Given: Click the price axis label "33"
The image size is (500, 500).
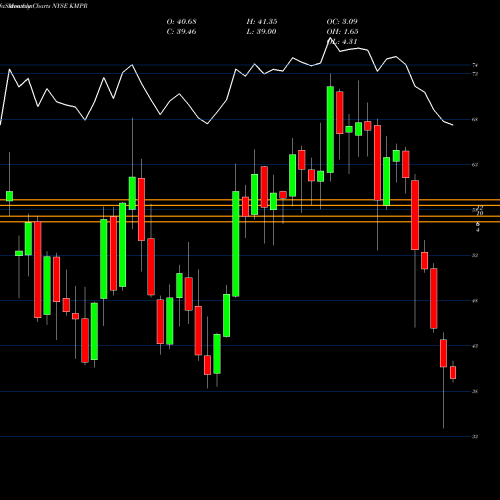Looking at the screenshot, I should pos(475,437).
